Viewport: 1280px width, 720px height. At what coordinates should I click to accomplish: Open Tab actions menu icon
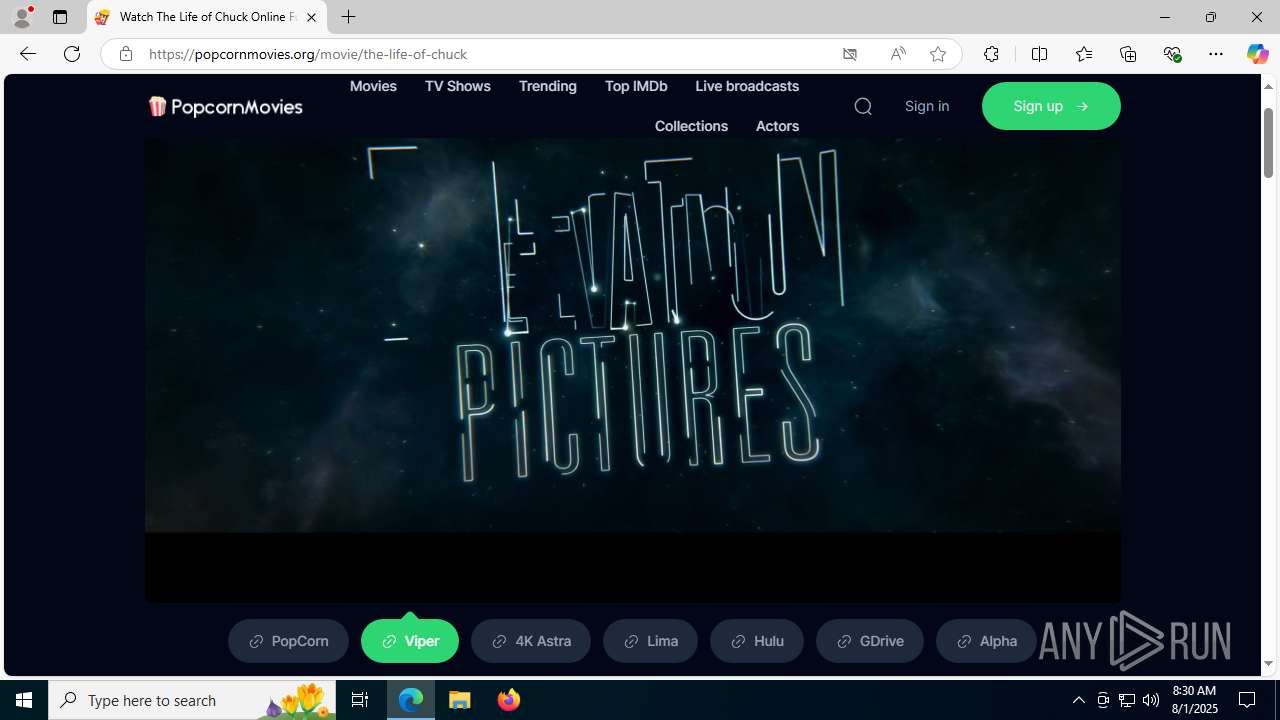tap(60, 17)
